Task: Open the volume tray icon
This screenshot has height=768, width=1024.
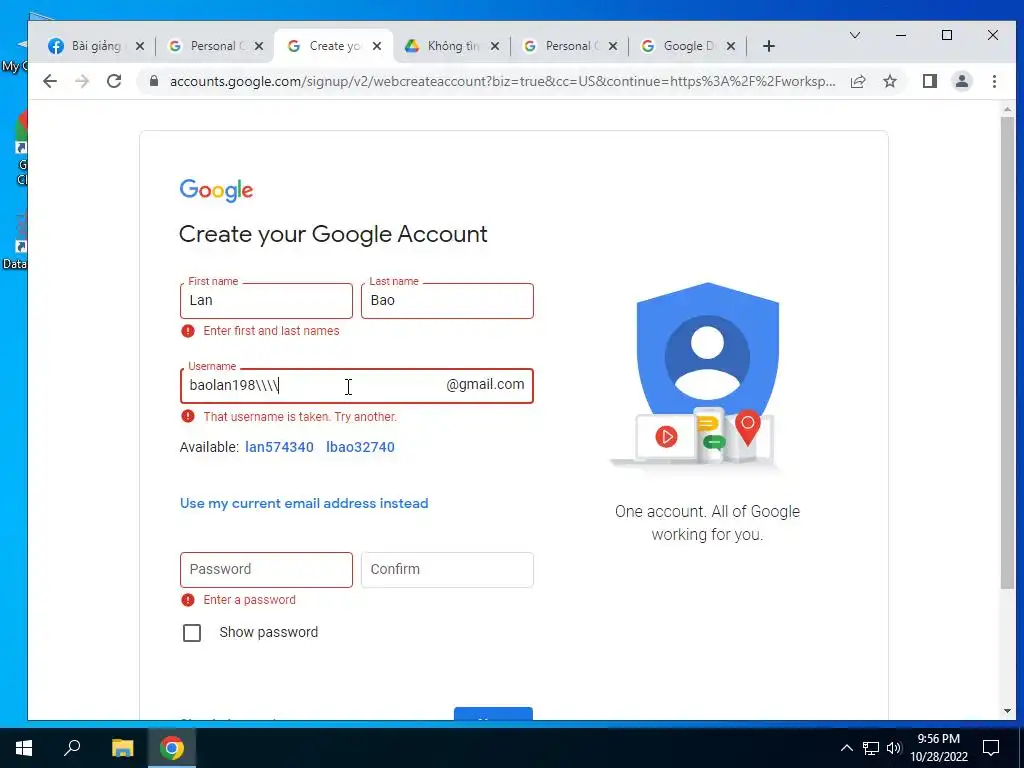Action: click(x=894, y=748)
